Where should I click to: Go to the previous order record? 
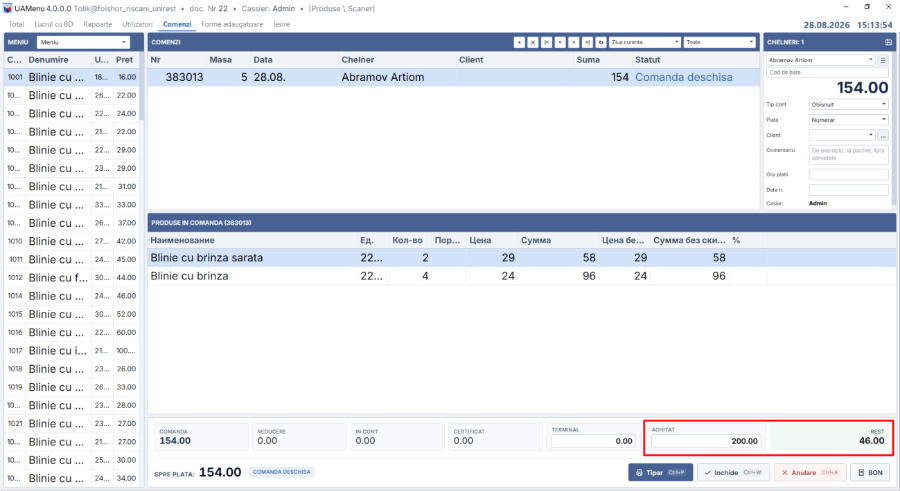(560, 42)
